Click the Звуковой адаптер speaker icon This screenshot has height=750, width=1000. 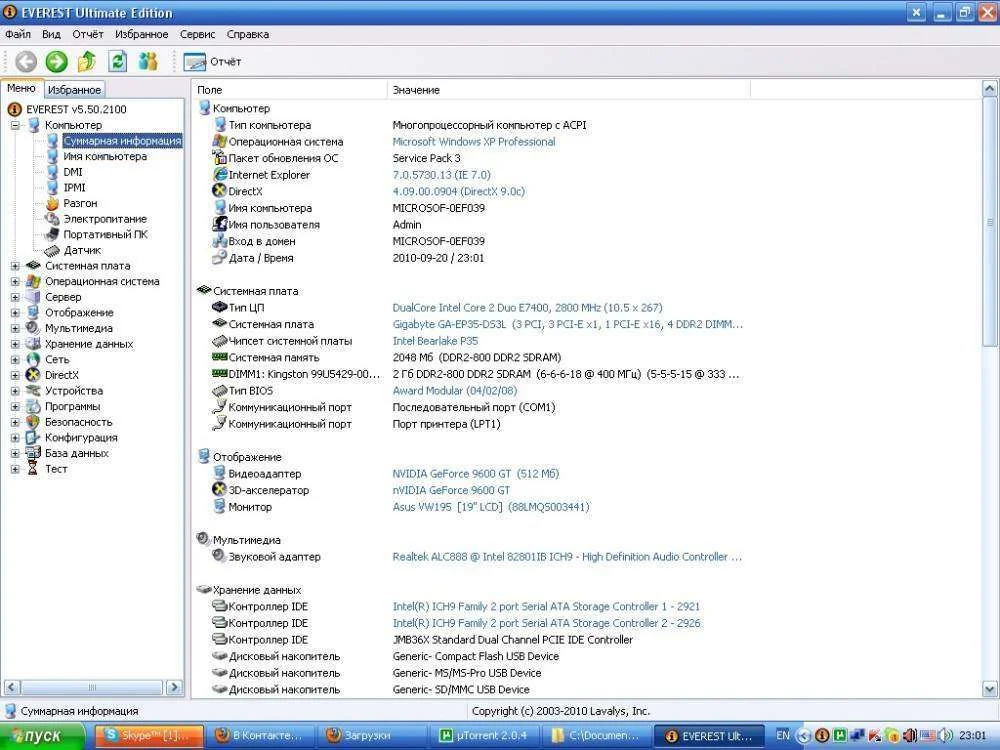(x=219, y=556)
